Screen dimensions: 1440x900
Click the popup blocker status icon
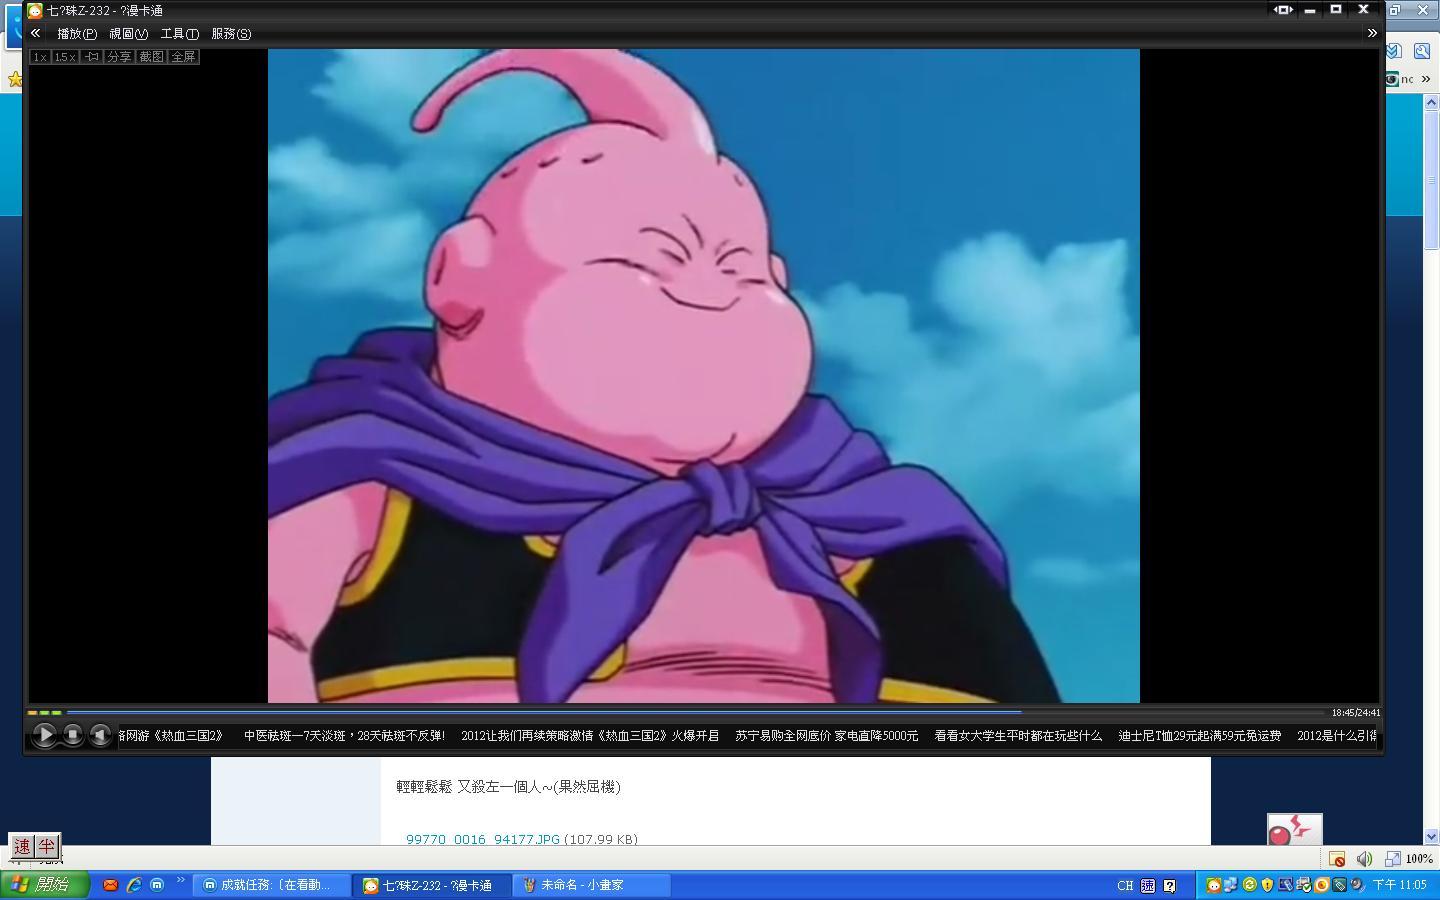point(1337,859)
